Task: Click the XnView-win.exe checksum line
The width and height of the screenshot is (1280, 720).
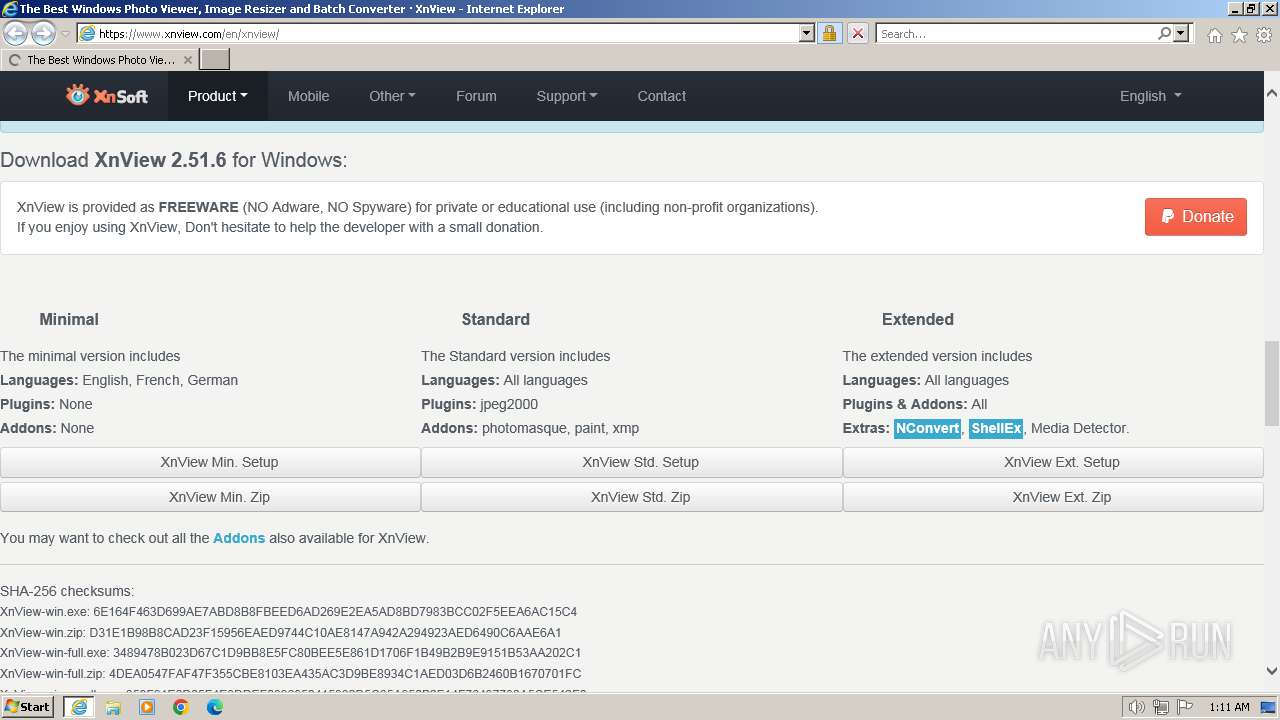Action: [289, 612]
